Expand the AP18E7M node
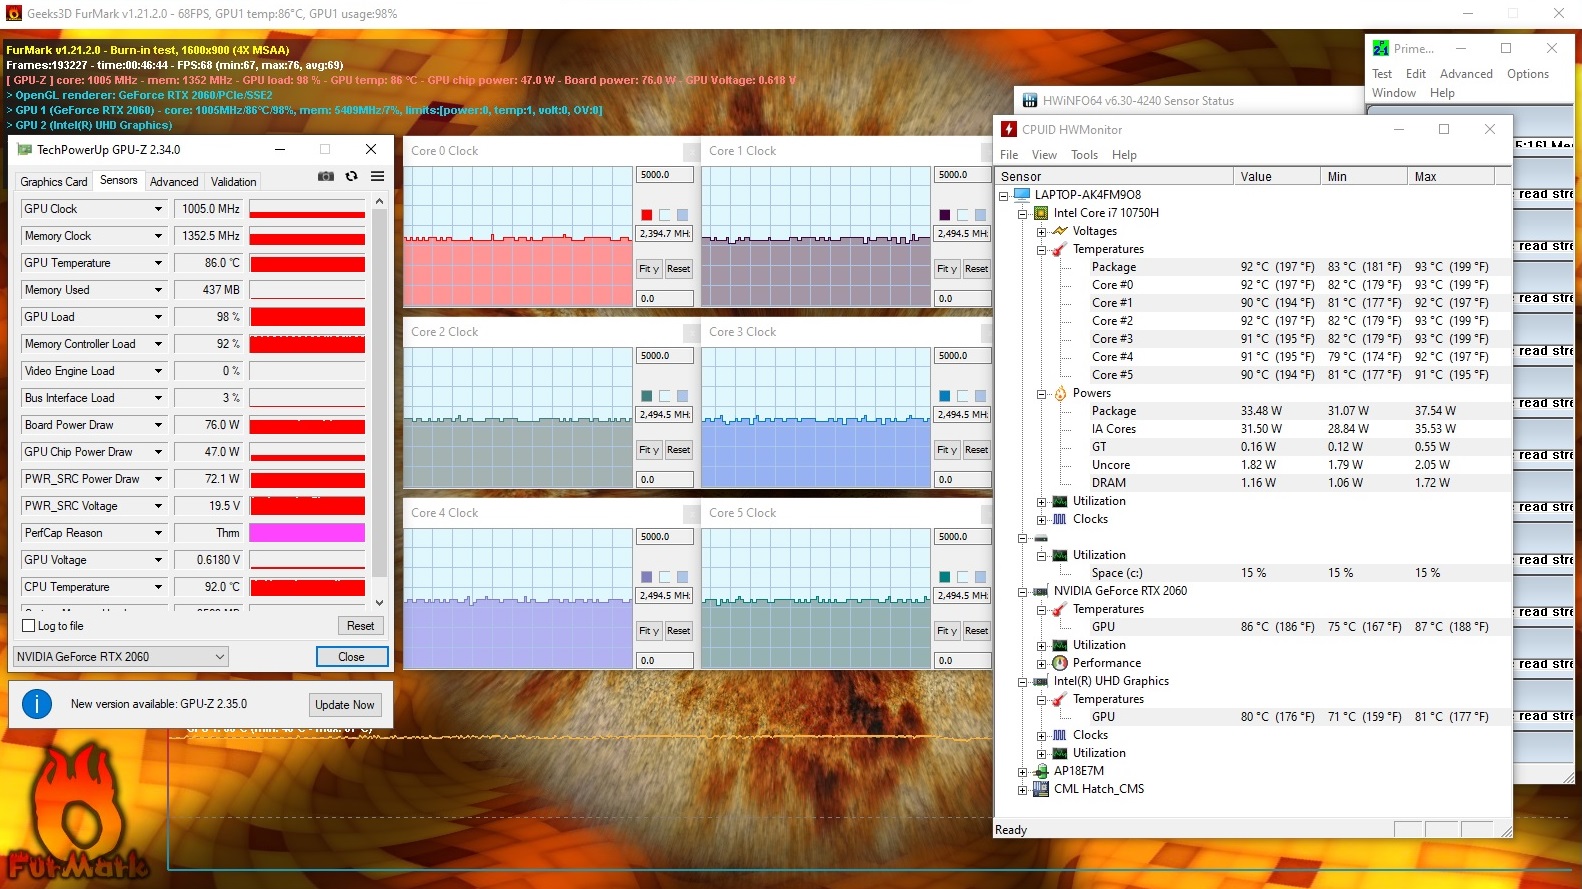The height and width of the screenshot is (889, 1582). click(x=1022, y=771)
